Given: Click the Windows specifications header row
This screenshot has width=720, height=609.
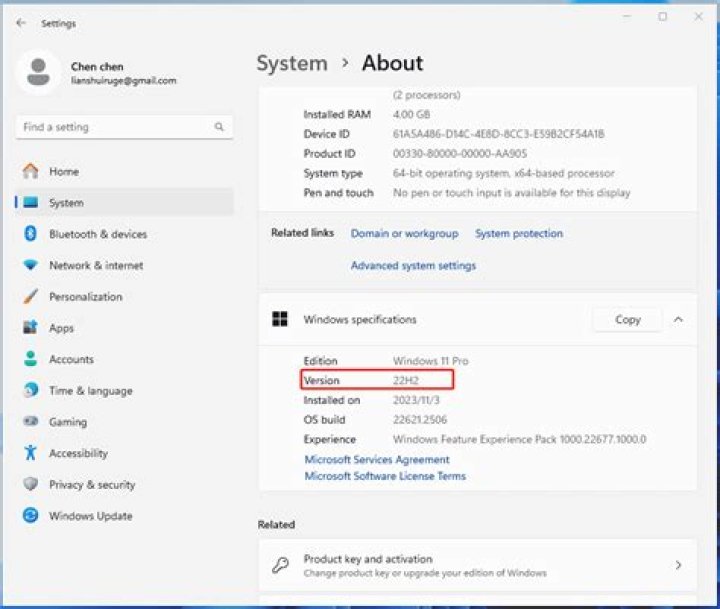Looking at the screenshot, I should pos(478,319).
